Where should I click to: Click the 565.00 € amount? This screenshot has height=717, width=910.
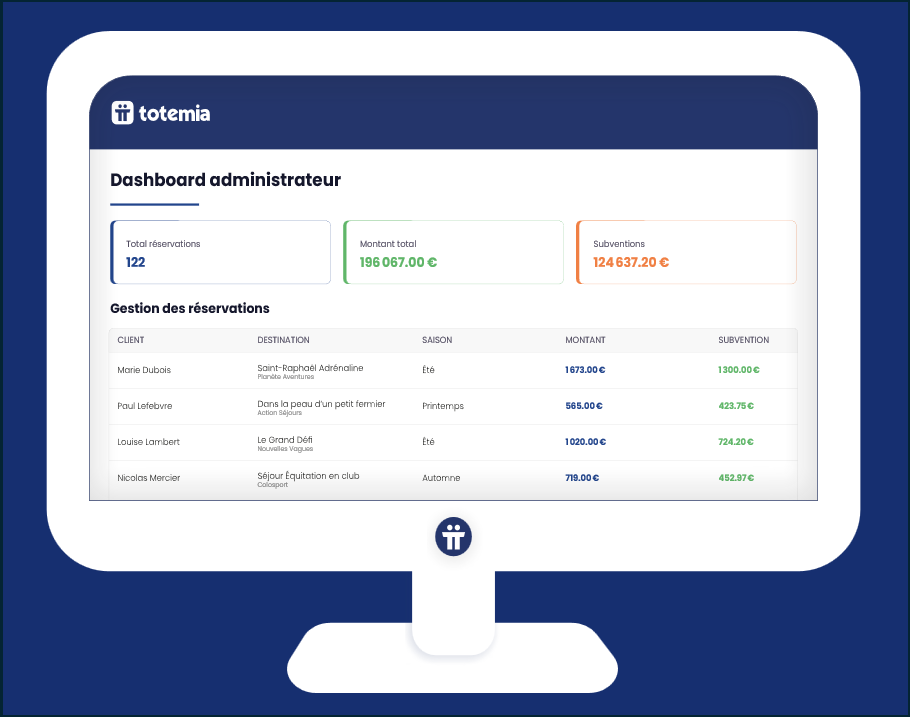tap(584, 406)
